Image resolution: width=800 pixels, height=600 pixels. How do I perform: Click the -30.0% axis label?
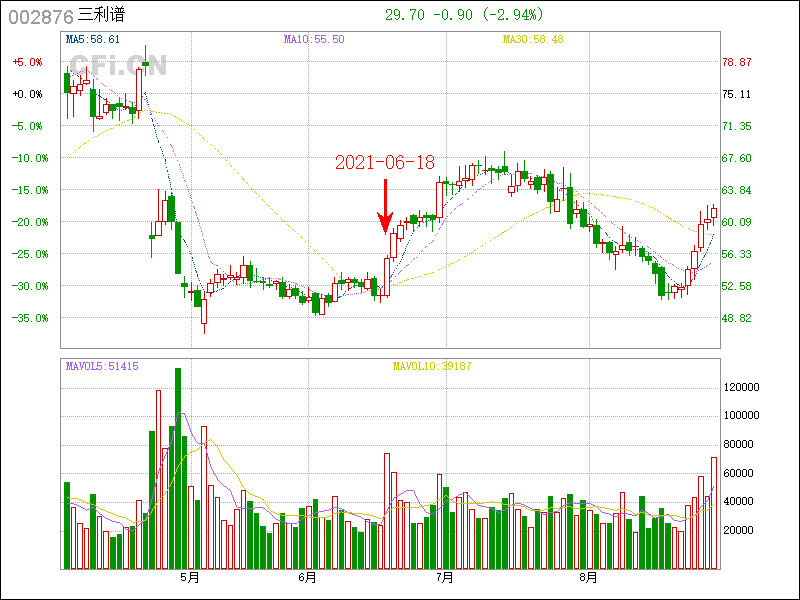30,286
